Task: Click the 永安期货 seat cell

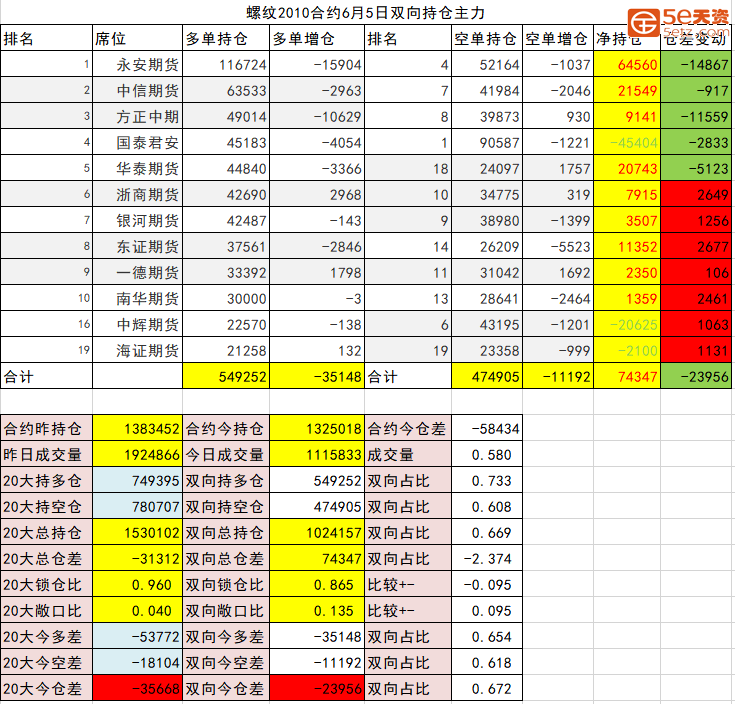Action: tap(137, 64)
